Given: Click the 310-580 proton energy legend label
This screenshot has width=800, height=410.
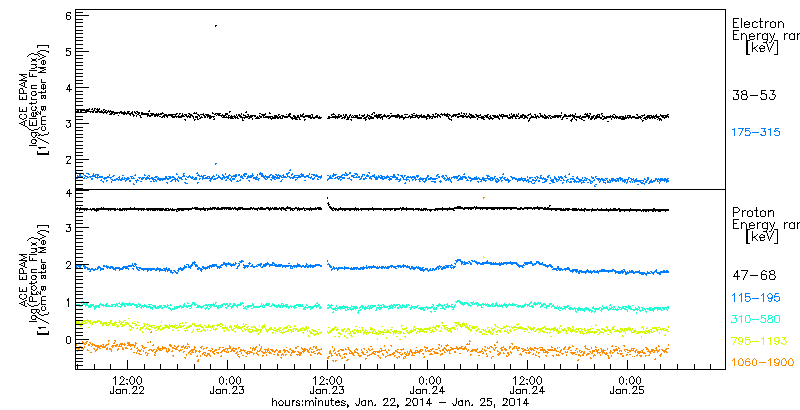Looking at the screenshot, I should [x=756, y=320].
